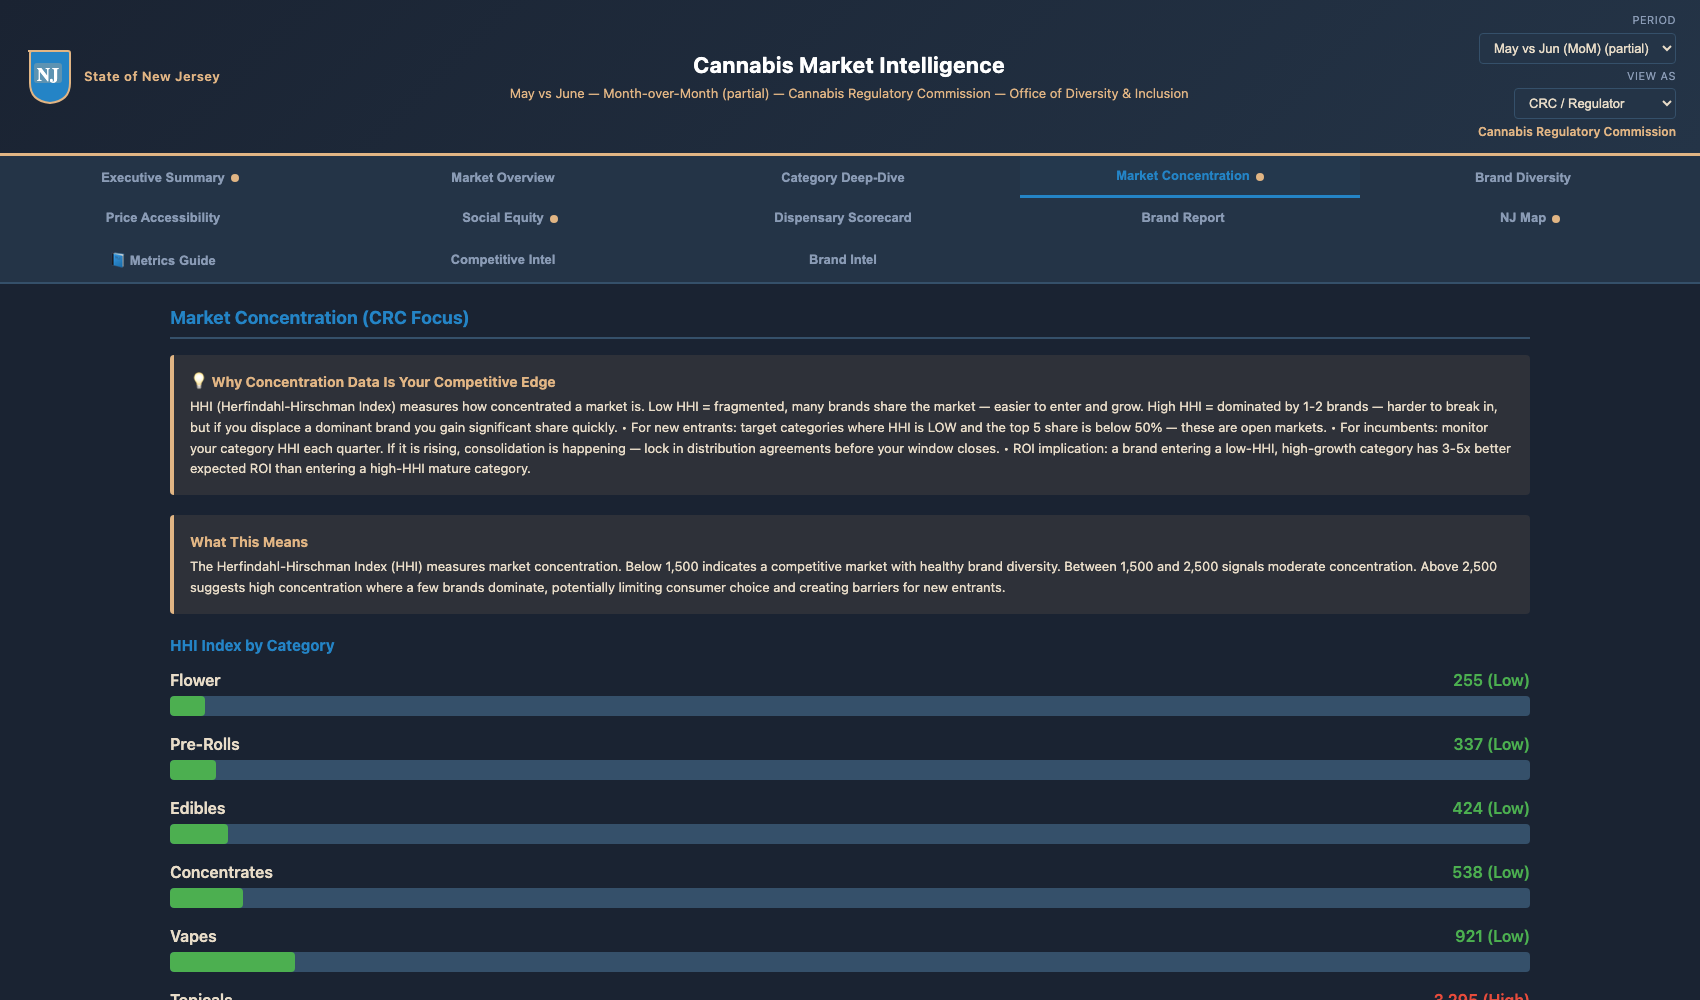1700x1000 pixels.
Task: Click the Edibles HHI progress bar
Action: pyautogui.click(x=850, y=834)
